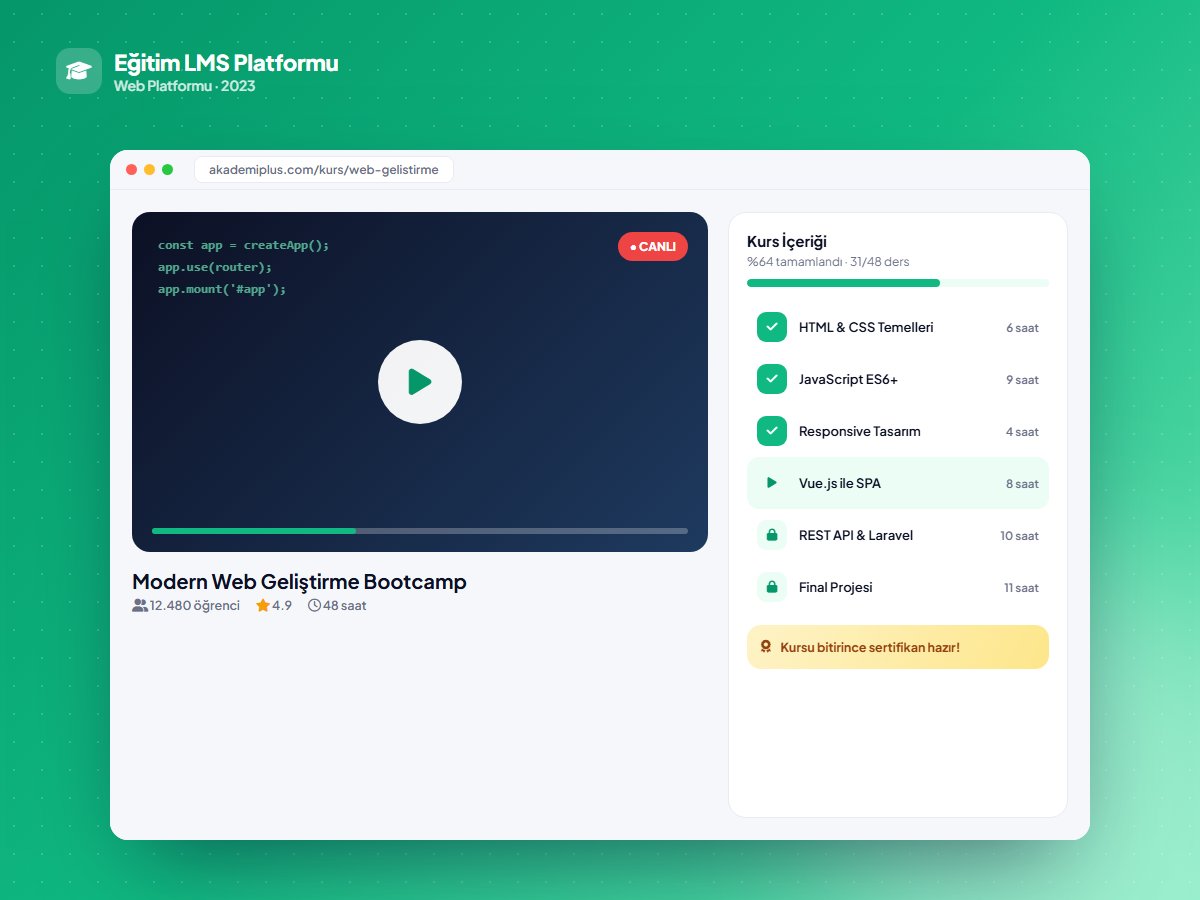
Task: Click the 4.9 rating value
Action: pyautogui.click(x=282, y=605)
